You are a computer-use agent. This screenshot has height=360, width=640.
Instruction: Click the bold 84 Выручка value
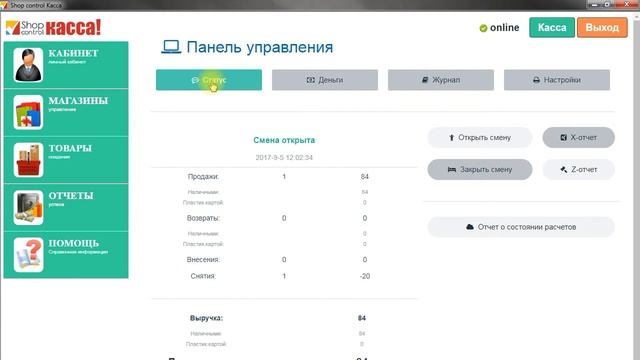pyautogui.click(x=362, y=318)
